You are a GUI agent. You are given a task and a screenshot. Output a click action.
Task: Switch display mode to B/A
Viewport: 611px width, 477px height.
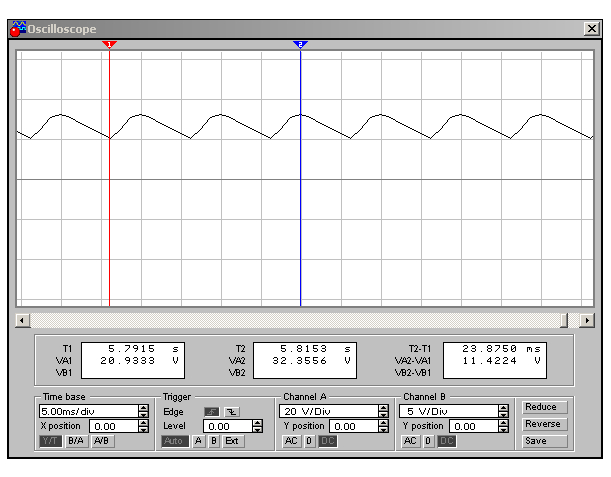[76, 441]
